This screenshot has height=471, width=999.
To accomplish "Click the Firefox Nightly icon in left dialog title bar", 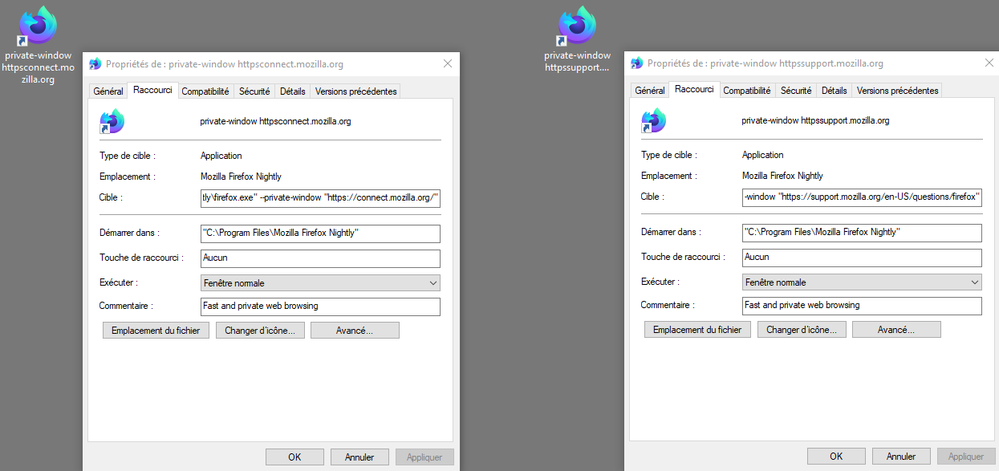I will click(x=96, y=64).
